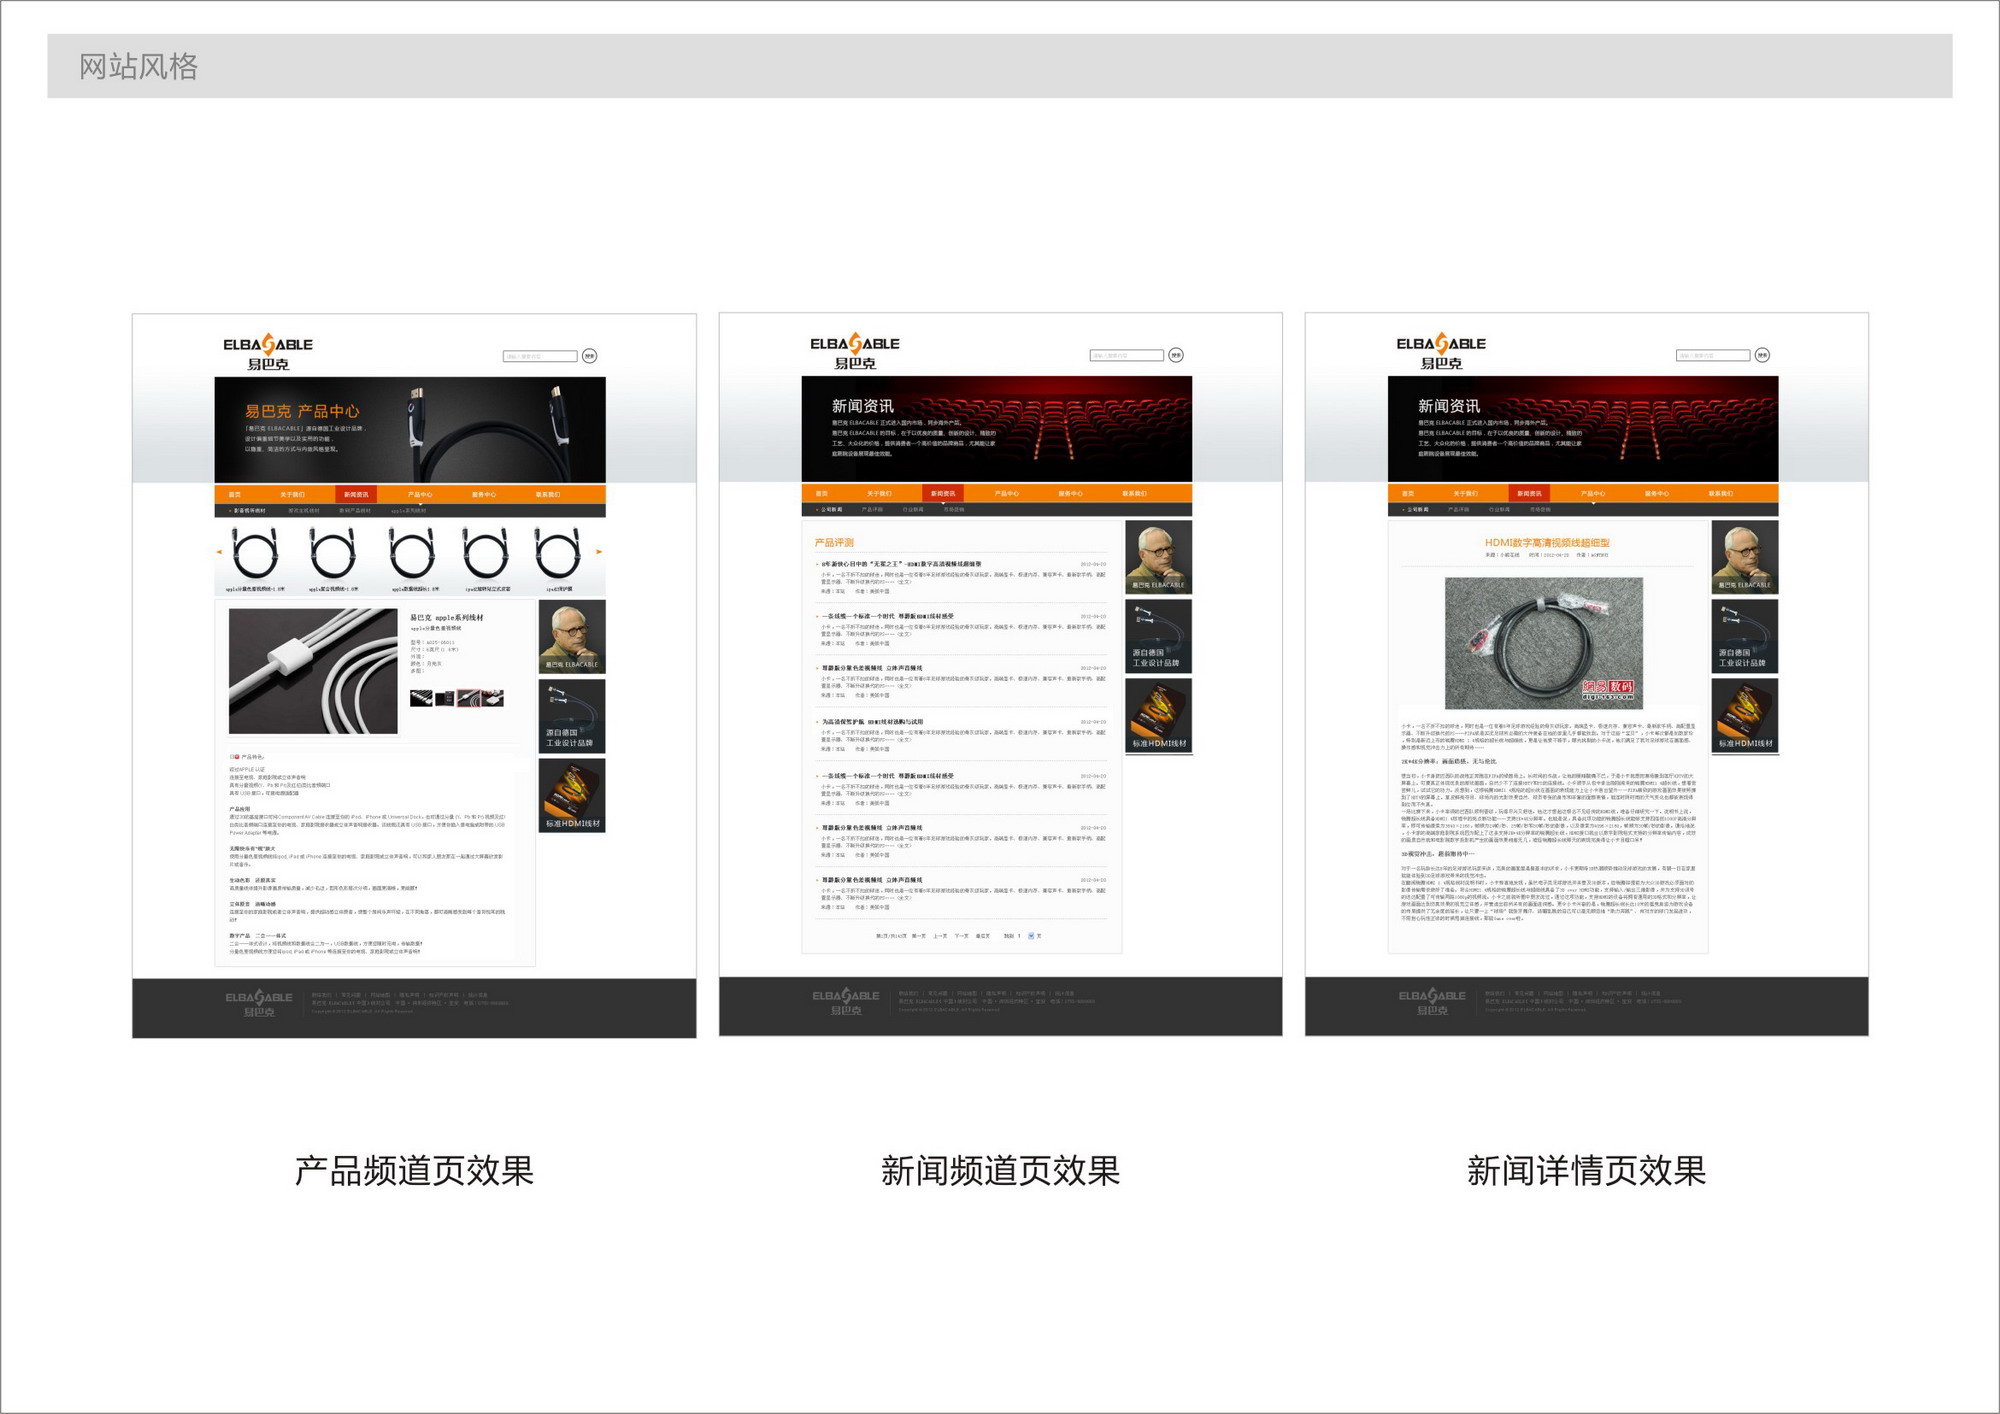Click 标准HDMI线材 banner on news detail mockup
Image resolution: width=2000 pixels, height=1414 pixels.
[1745, 716]
